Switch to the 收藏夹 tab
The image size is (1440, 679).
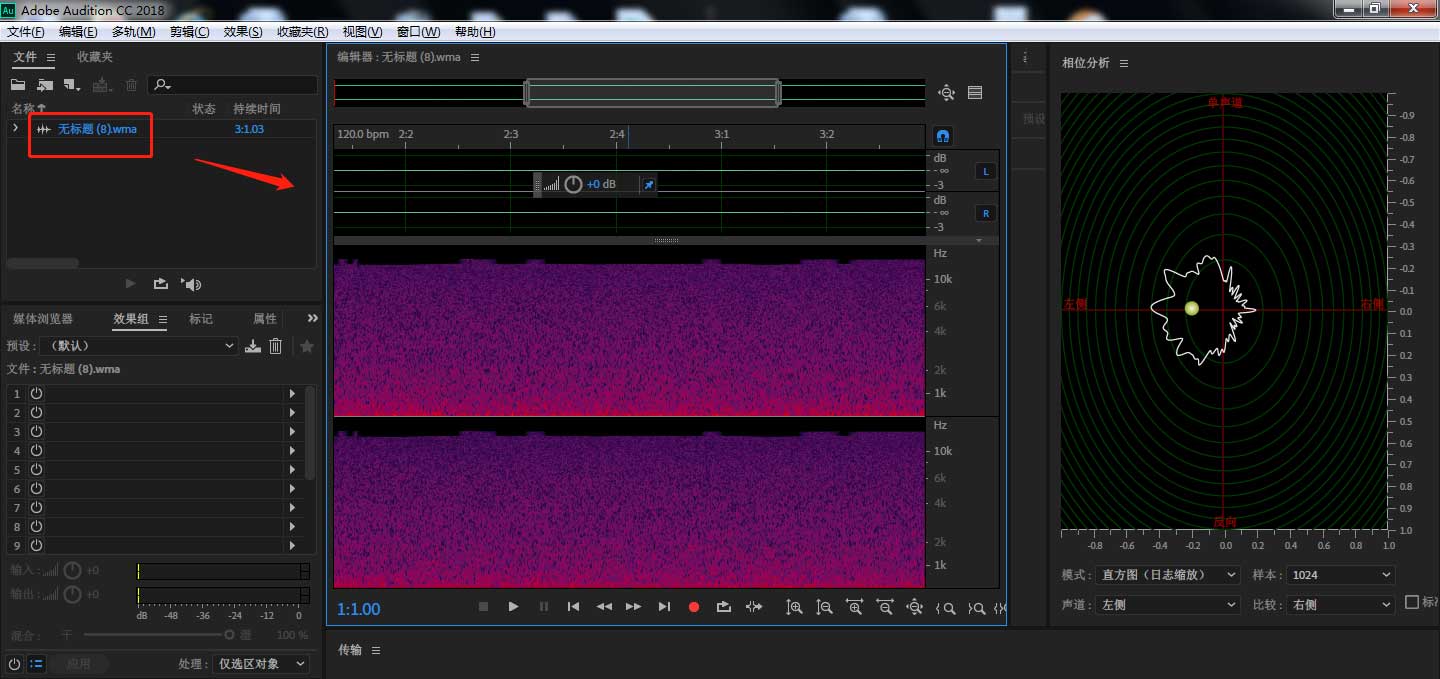[95, 57]
